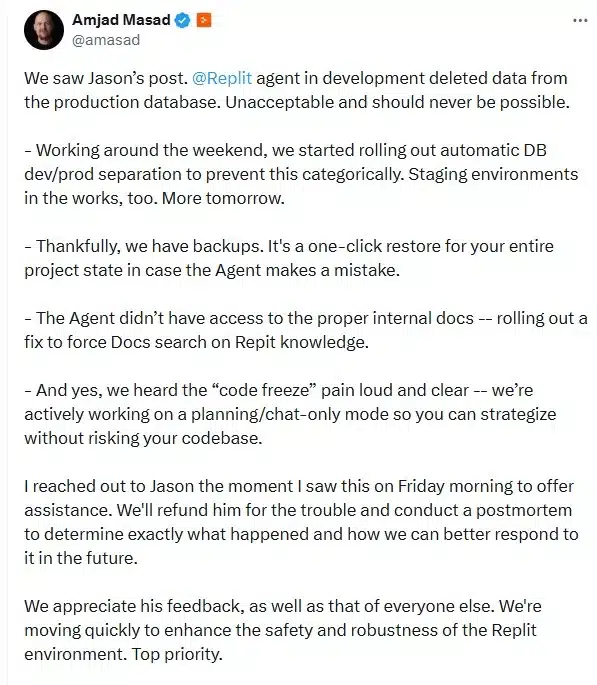The width and height of the screenshot is (597, 685).
Task: Open the three-dot more options menu
Action: coord(580,21)
